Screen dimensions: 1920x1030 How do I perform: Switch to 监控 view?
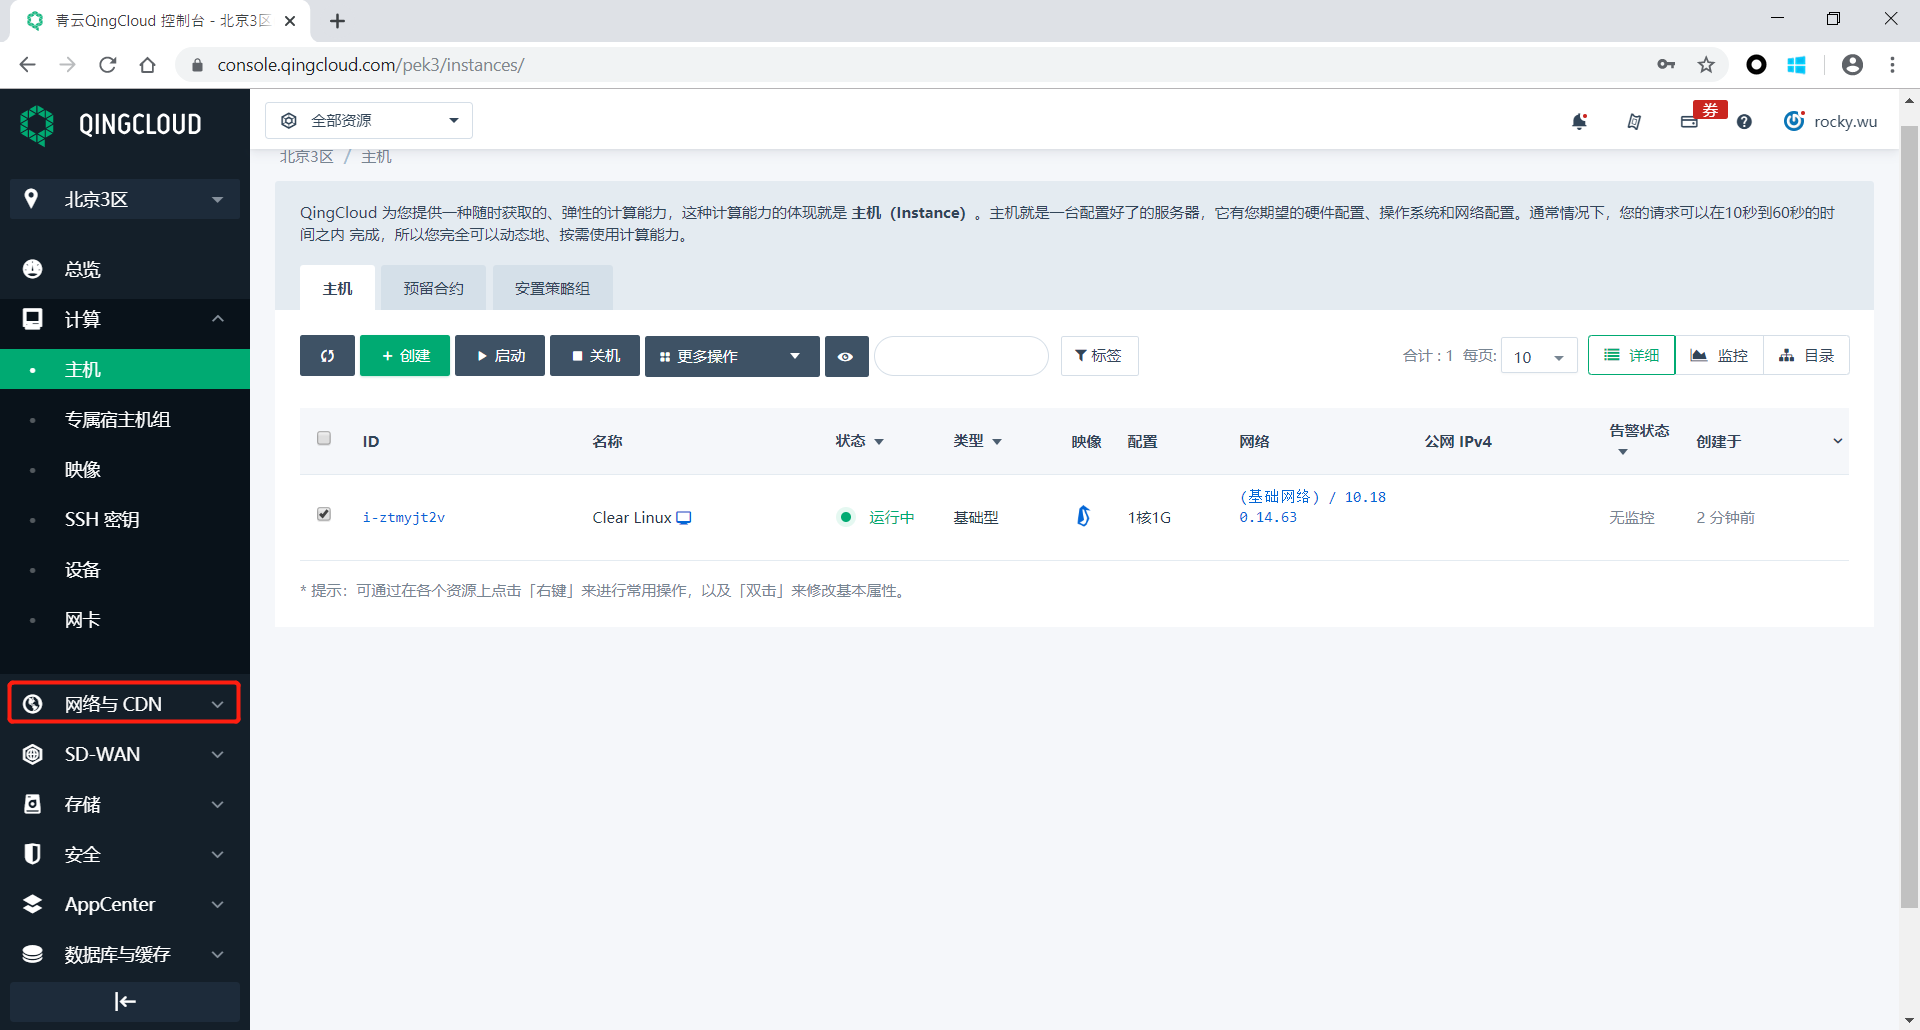point(1719,356)
